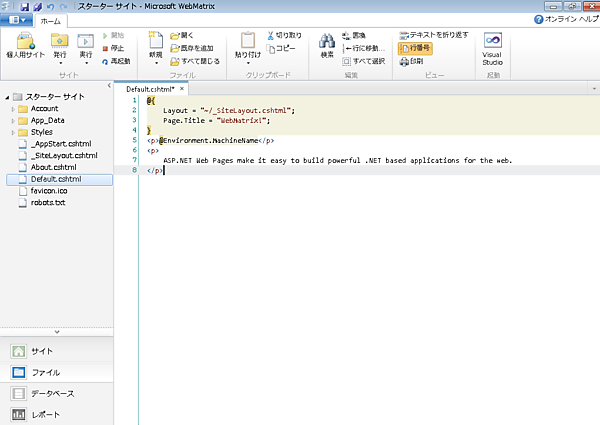Toggle テキストを折り返す (word wrap)
This screenshot has height=425, width=600.
tap(435, 34)
